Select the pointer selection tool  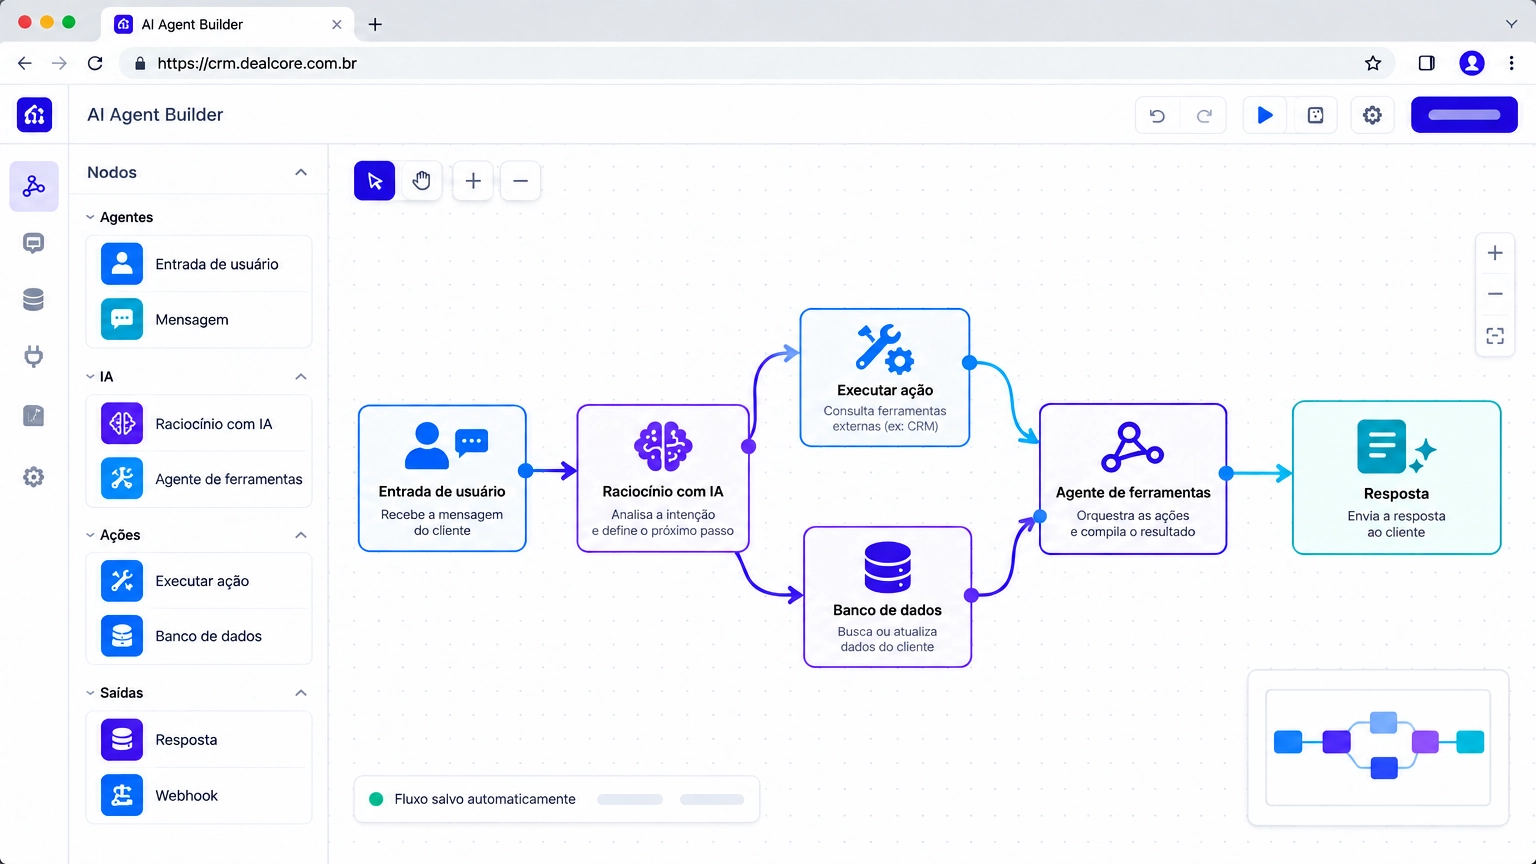(375, 181)
